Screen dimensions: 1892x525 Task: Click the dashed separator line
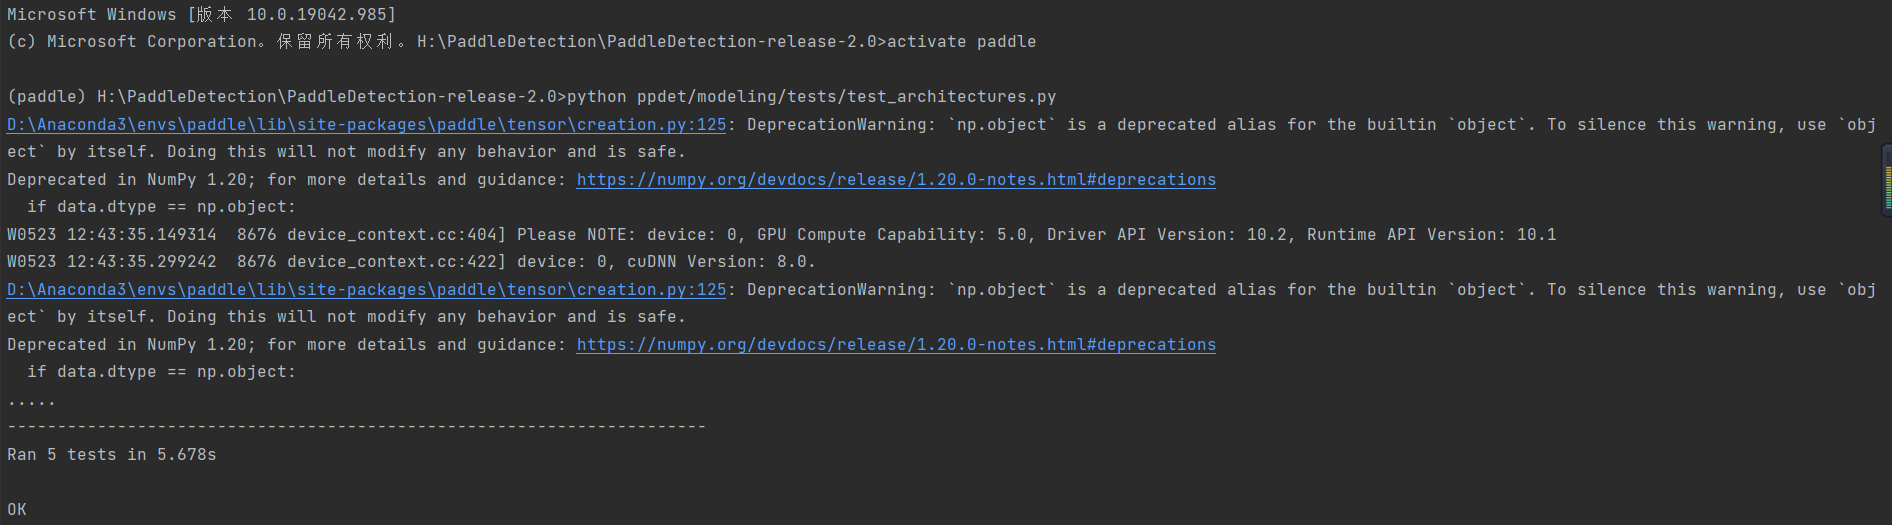pyautogui.click(x=356, y=427)
